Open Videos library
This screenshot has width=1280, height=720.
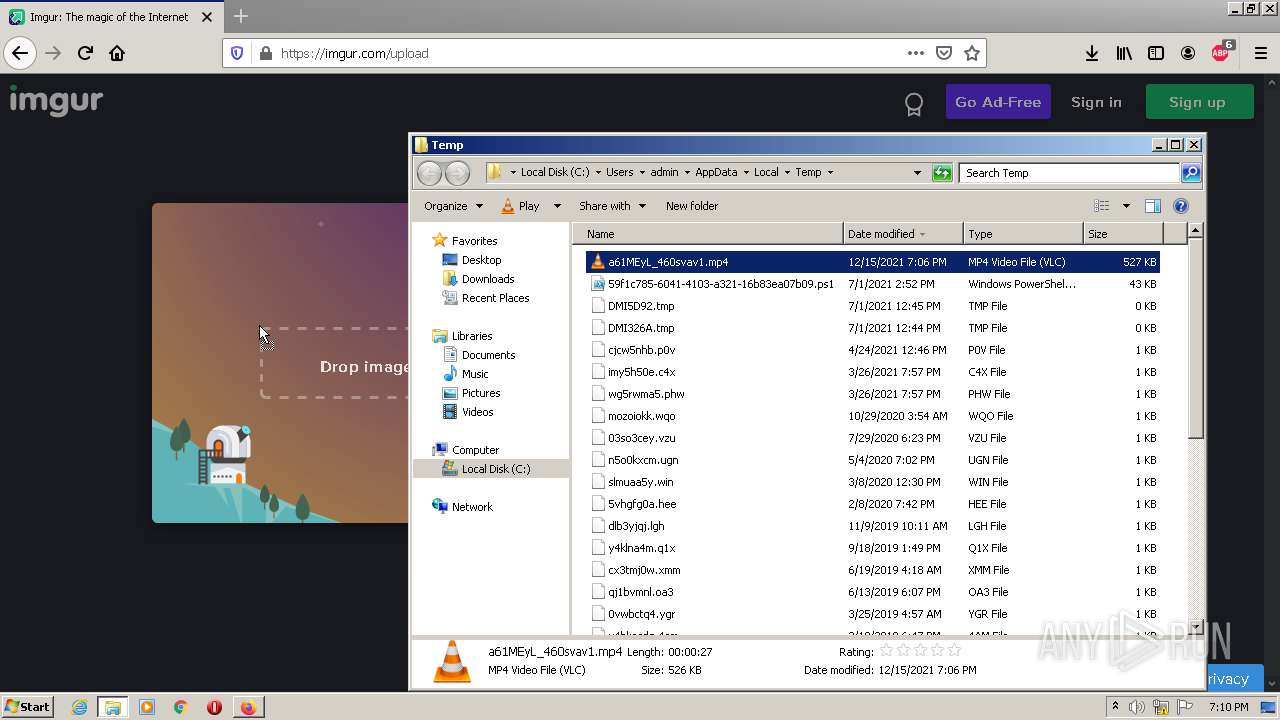tap(477, 412)
